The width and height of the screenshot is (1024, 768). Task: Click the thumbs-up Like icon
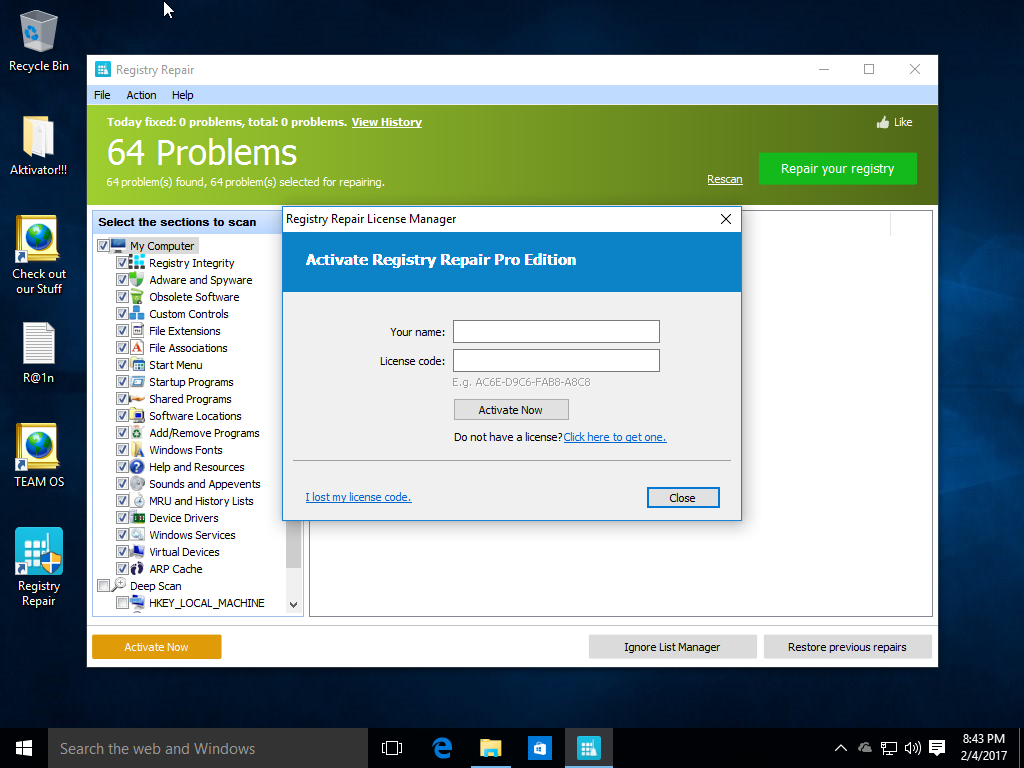pos(883,122)
